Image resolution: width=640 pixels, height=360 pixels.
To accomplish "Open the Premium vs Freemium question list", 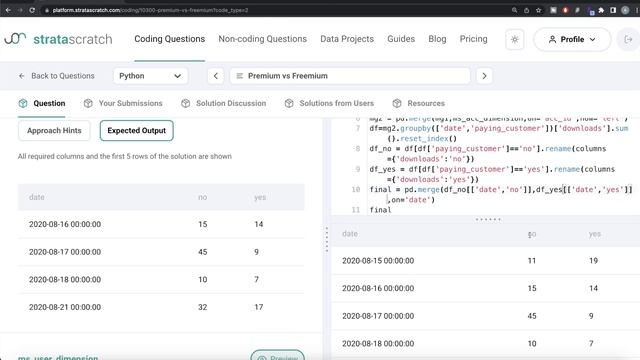I will 350,76.
